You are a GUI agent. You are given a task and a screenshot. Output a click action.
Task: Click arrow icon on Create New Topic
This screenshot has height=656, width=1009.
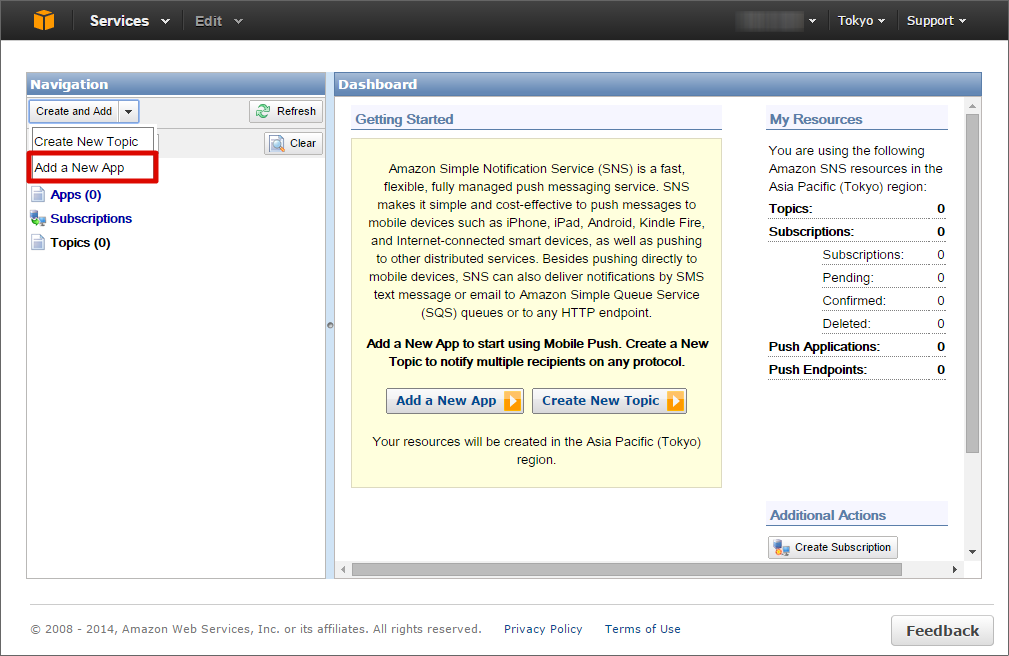pyautogui.click(x=675, y=401)
